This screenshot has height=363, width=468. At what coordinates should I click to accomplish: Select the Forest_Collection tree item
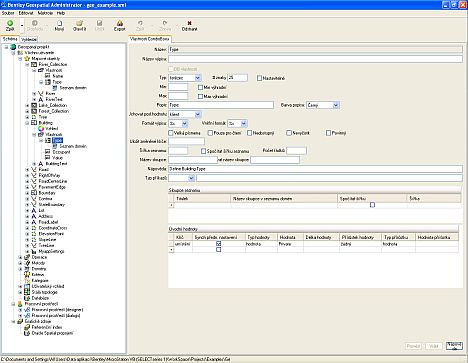click(54, 111)
